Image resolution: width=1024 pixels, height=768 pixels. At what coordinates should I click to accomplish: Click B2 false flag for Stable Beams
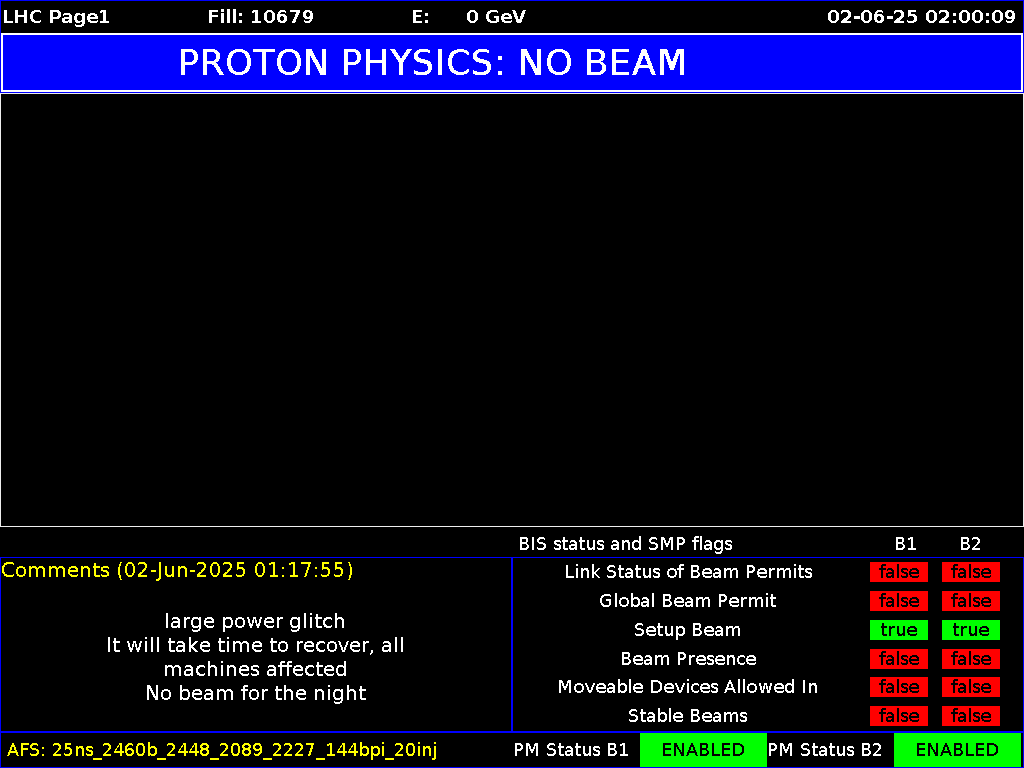point(970,716)
